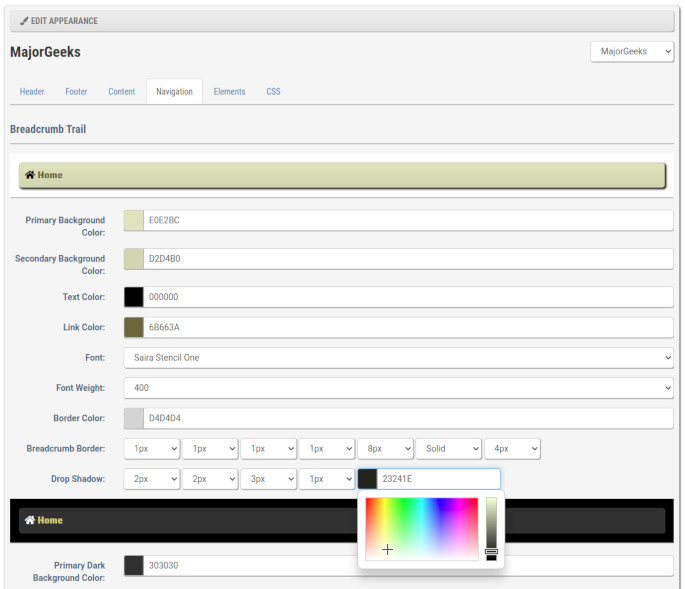Switch to the Header tab
This screenshot has height=589, width=685.
coord(32,92)
